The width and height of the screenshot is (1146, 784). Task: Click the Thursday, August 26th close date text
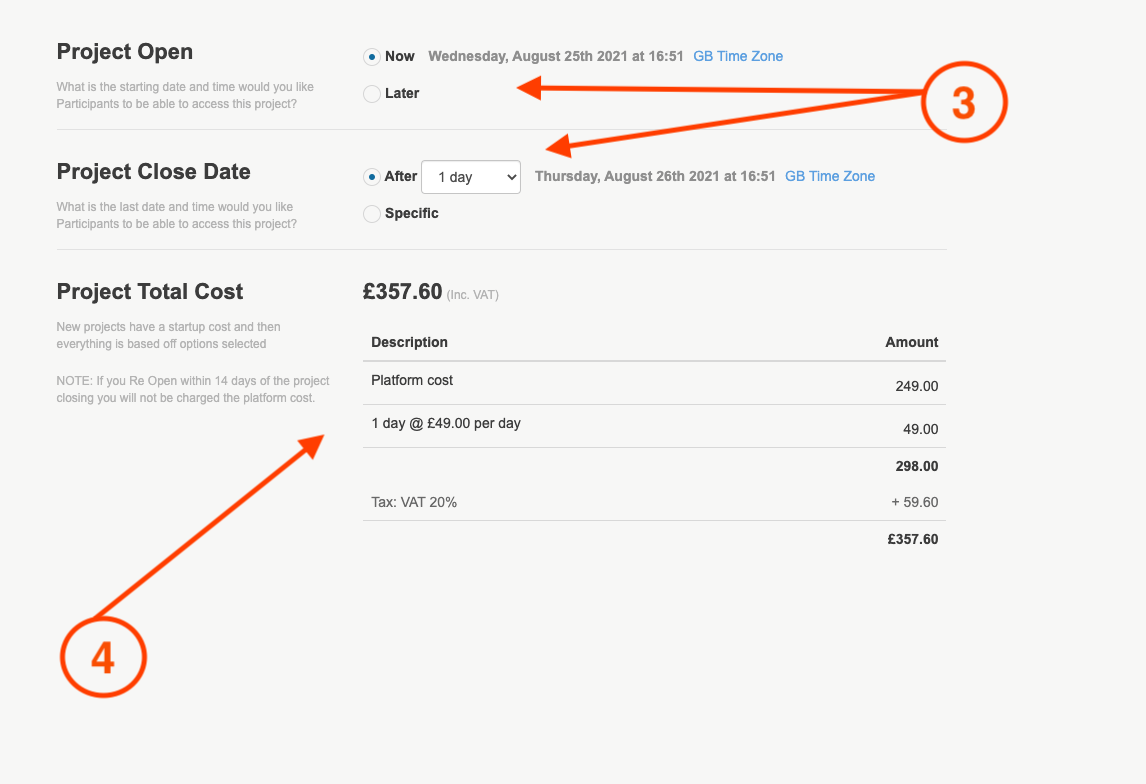(655, 176)
